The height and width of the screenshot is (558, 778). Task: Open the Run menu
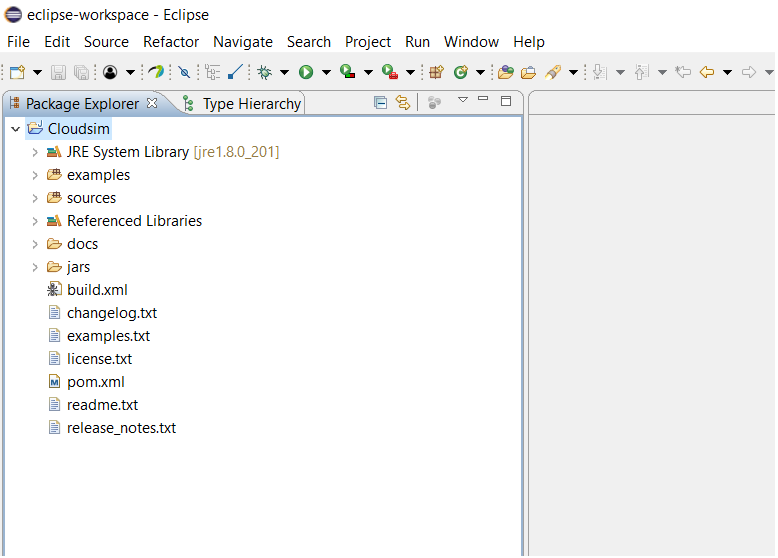click(x=417, y=42)
